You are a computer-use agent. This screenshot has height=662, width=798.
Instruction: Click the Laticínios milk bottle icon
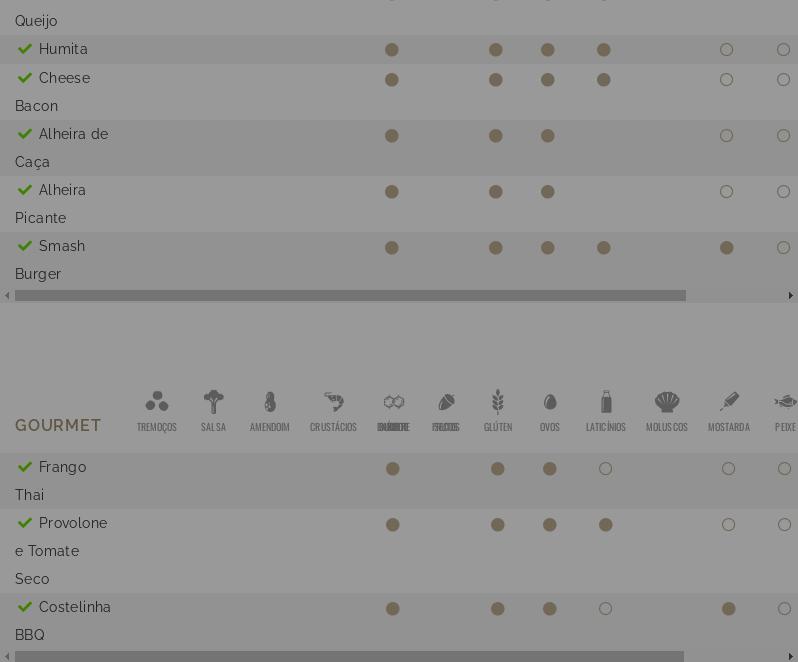[x=606, y=401]
